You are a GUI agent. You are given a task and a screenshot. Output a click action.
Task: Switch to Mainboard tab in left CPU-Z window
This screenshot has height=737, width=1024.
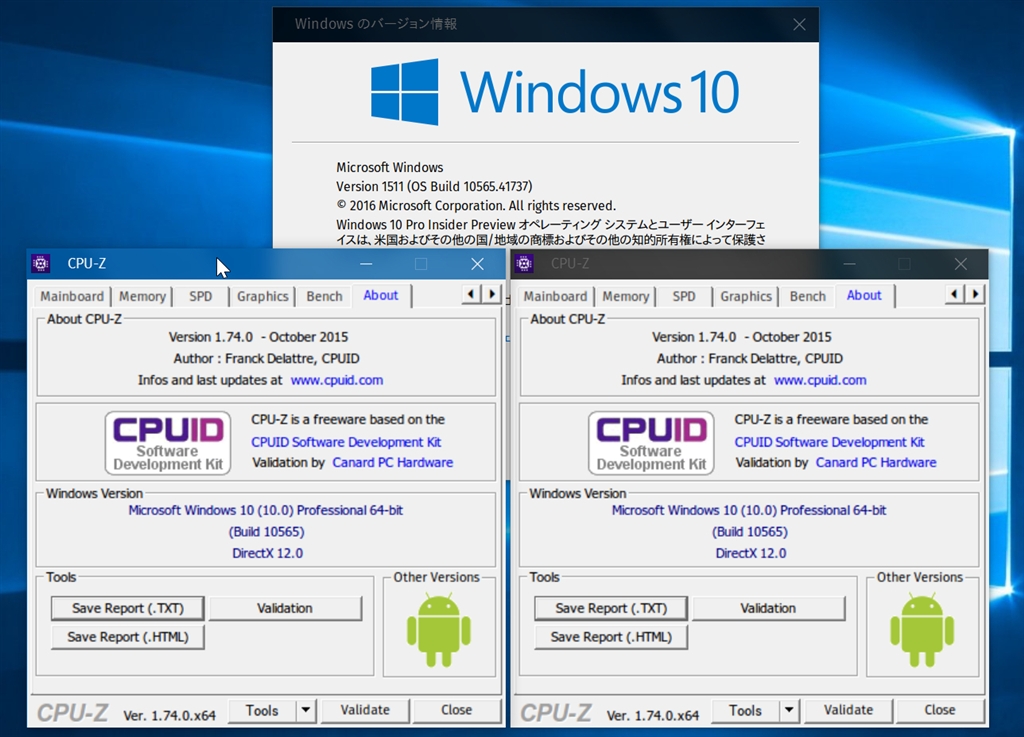[x=72, y=296]
